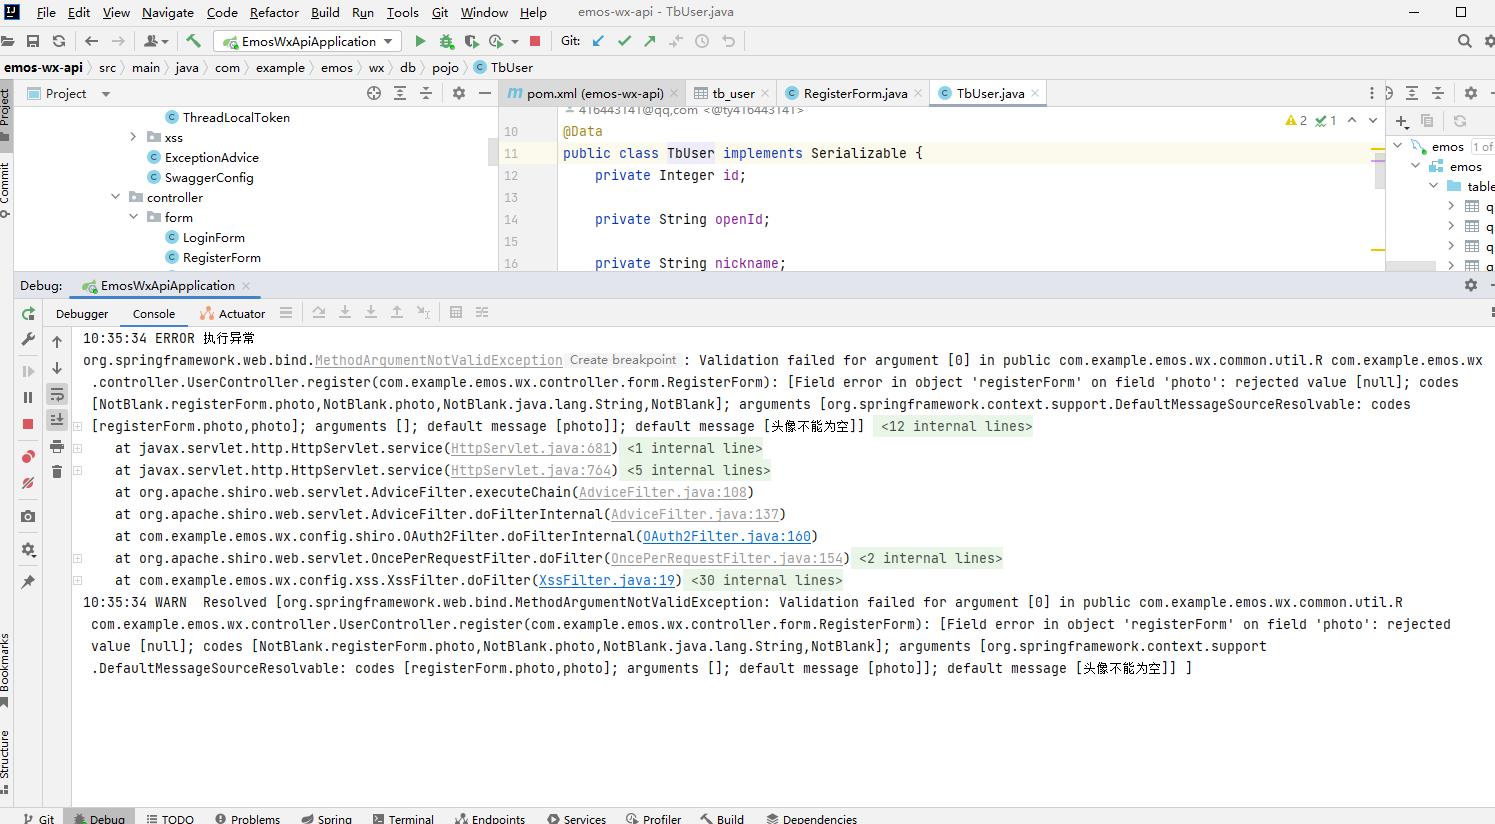
Task: Click the Git update project arrow
Action: pyautogui.click(x=598, y=41)
